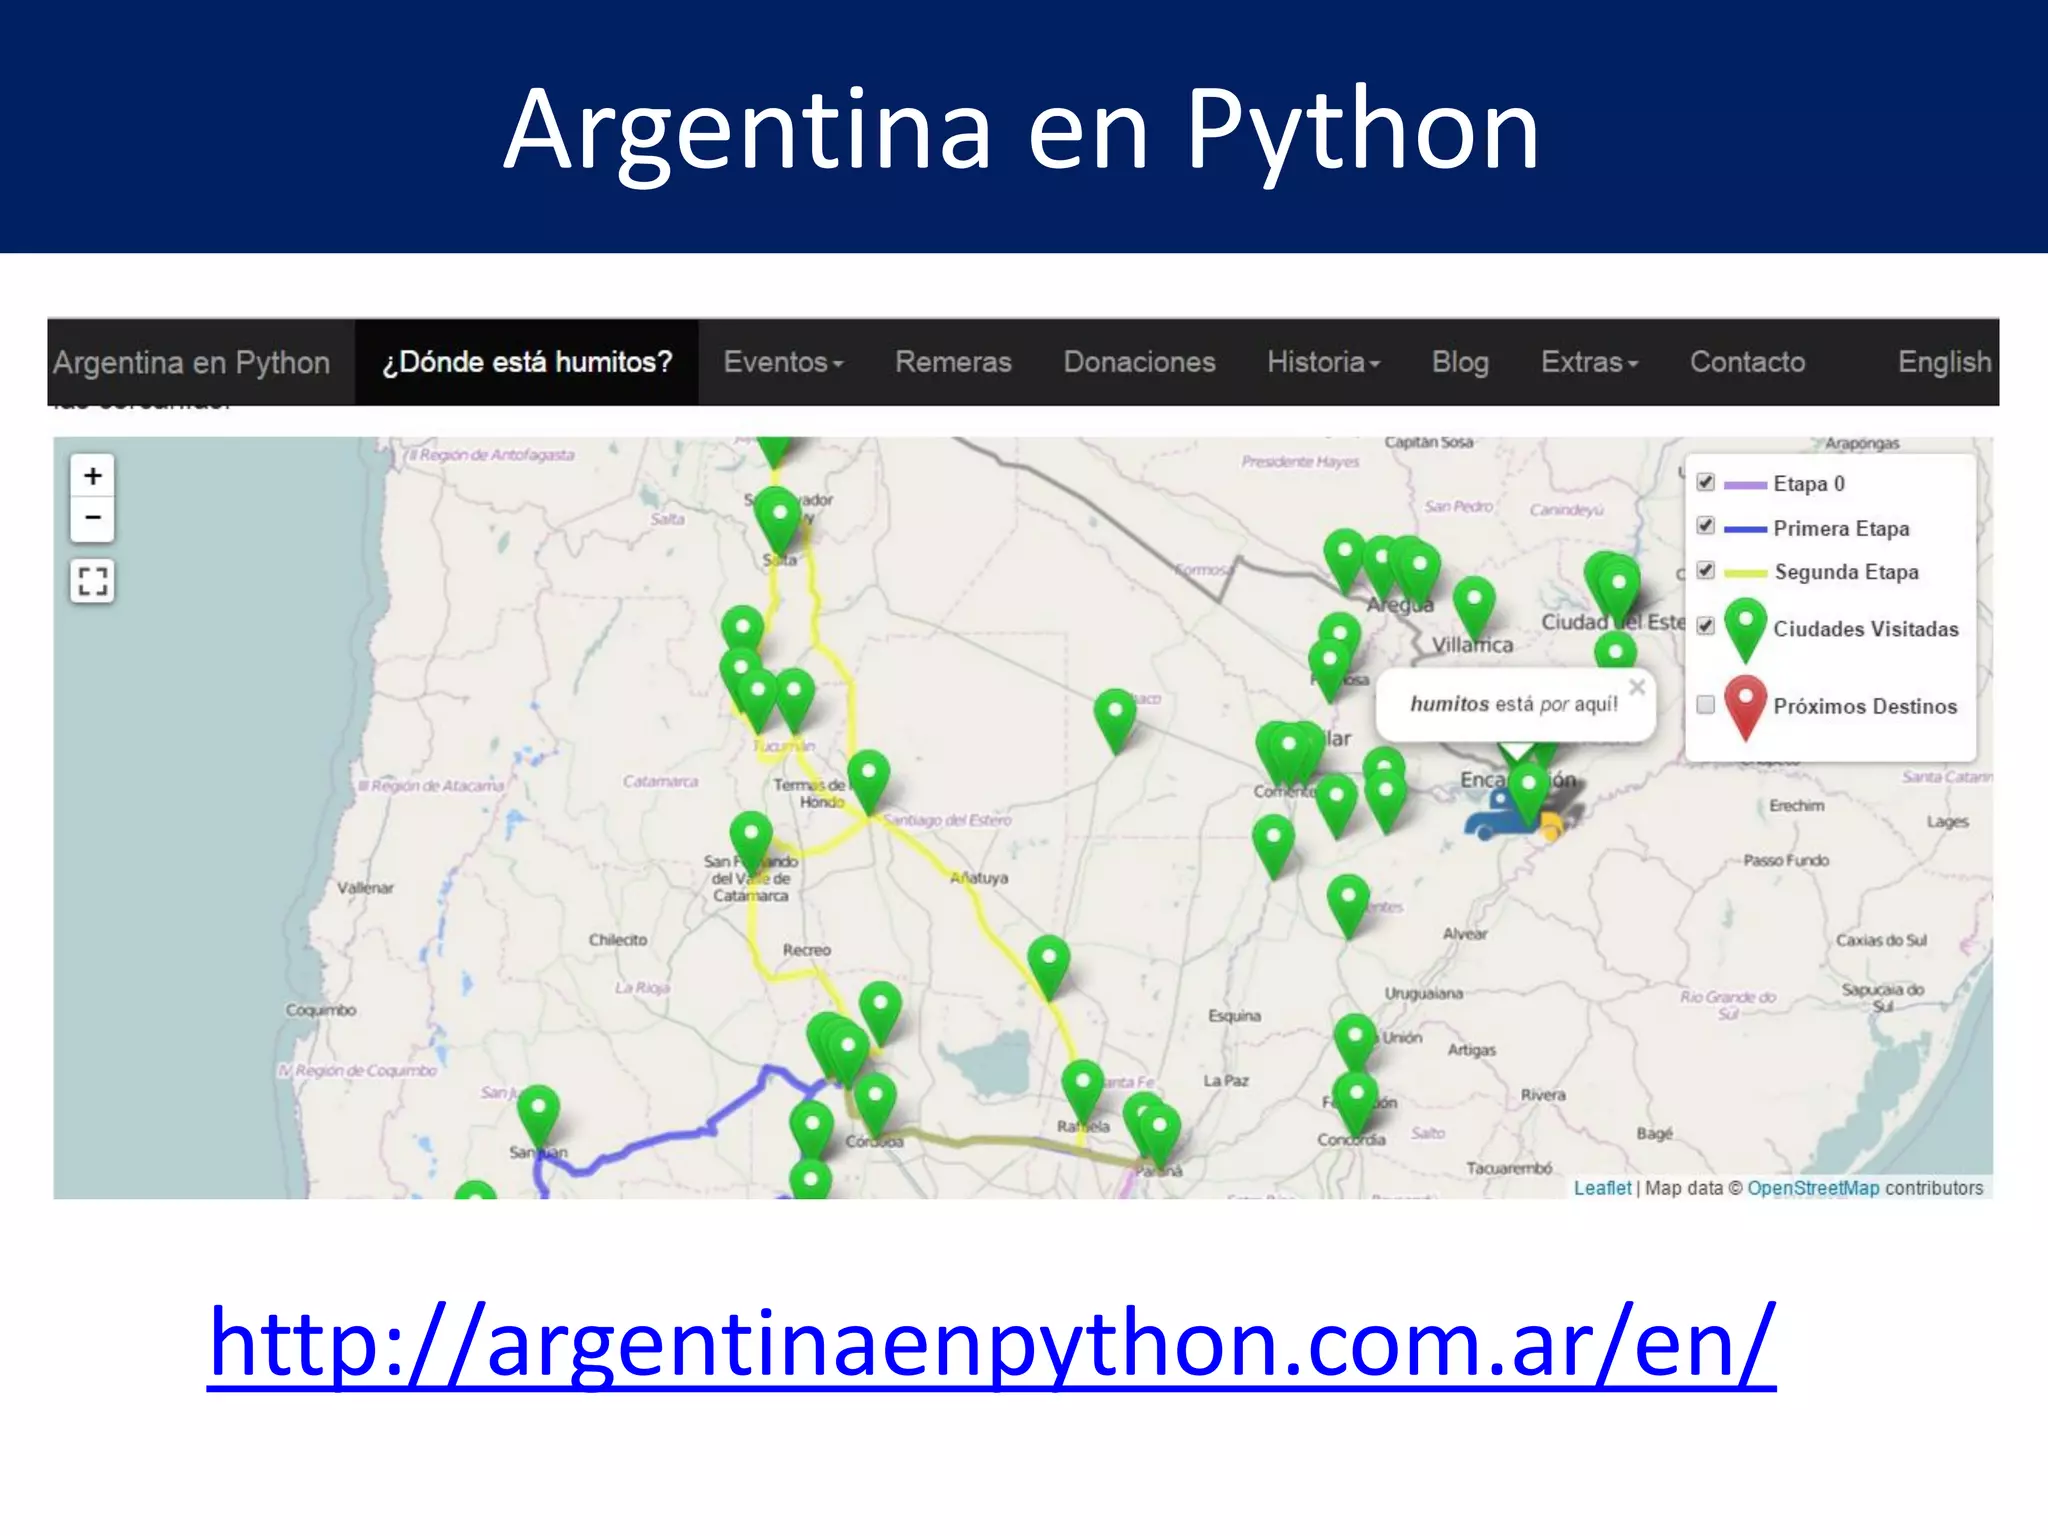Open the ¿Dónde está humitos? tab
This screenshot has height=1536, width=2048.
(x=527, y=362)
